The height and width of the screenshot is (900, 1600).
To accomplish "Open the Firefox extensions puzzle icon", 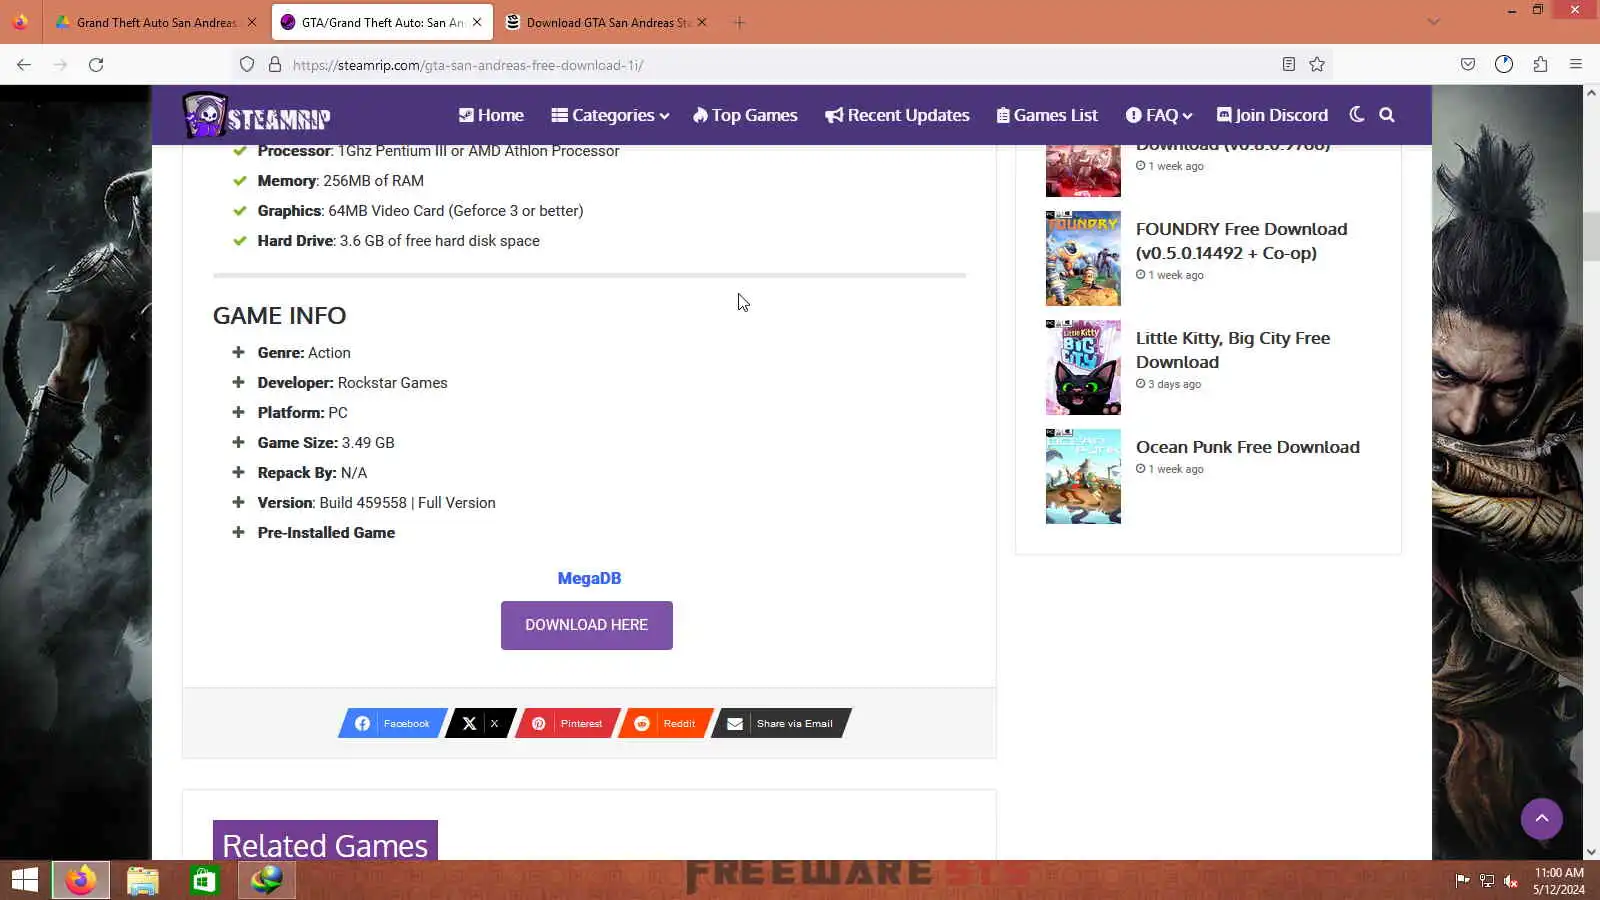I will pos(1540,65).
